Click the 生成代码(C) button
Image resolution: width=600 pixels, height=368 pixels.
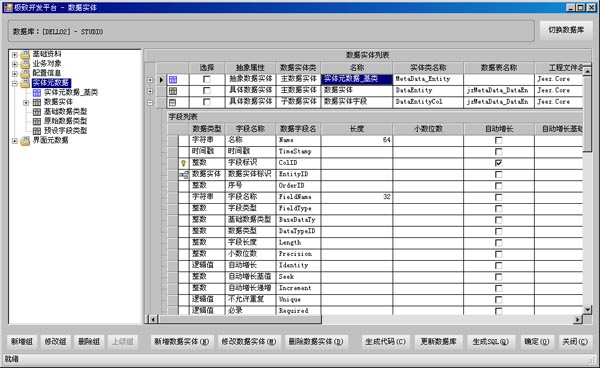[385, 341]
